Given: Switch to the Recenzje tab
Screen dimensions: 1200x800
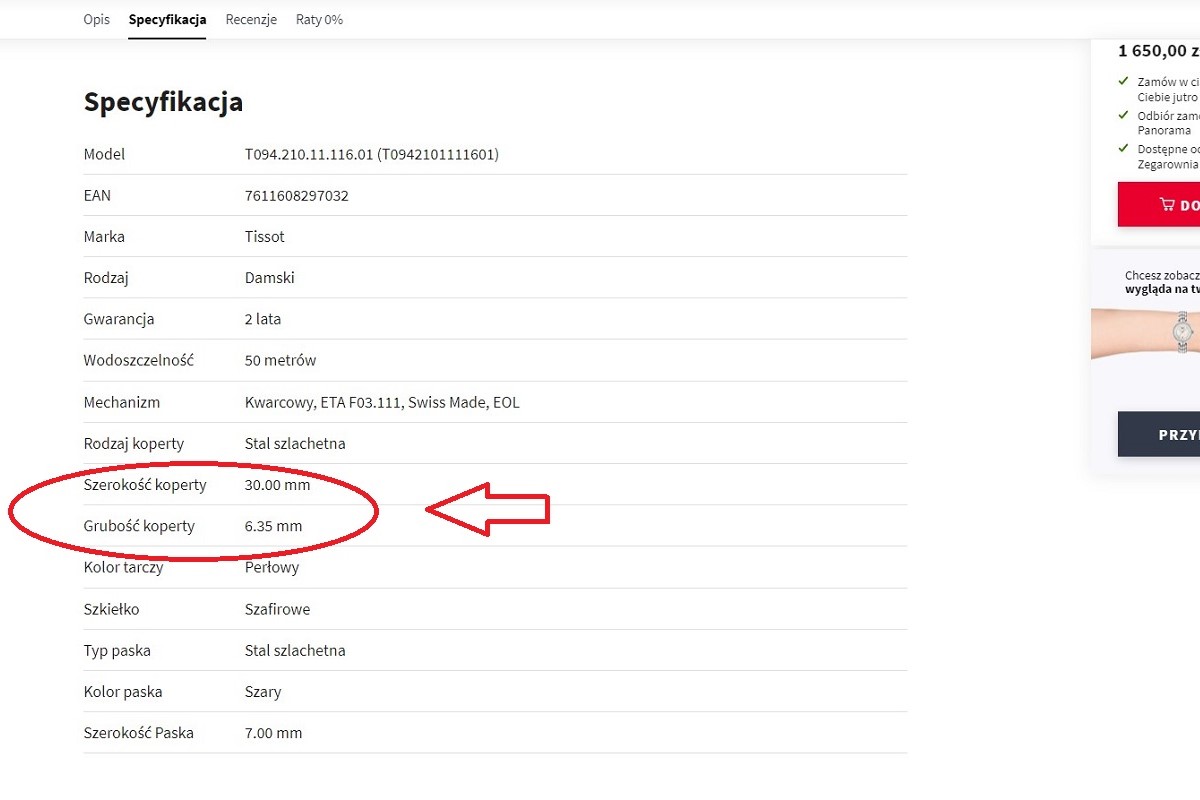Looking at the screenshot, I should [x=251, y=19].
